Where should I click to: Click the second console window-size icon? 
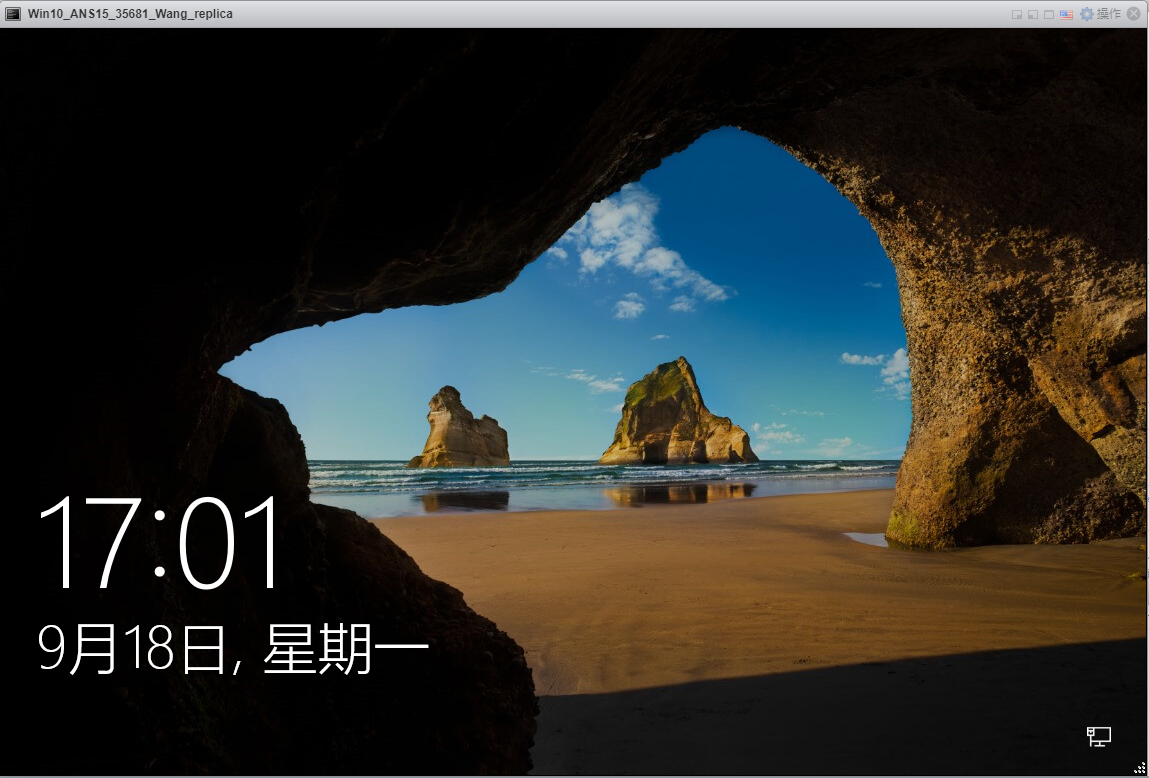pos(1032,15)
